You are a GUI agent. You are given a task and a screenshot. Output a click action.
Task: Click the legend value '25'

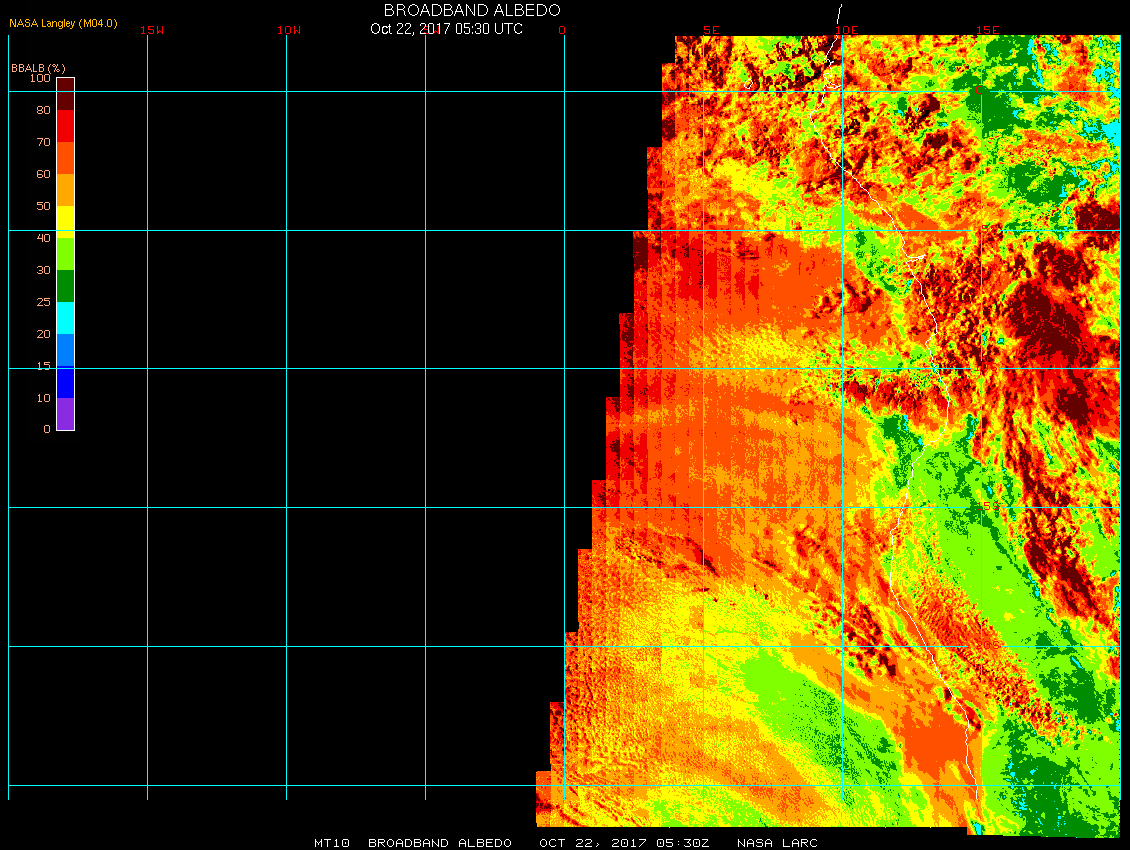point(44,302)
